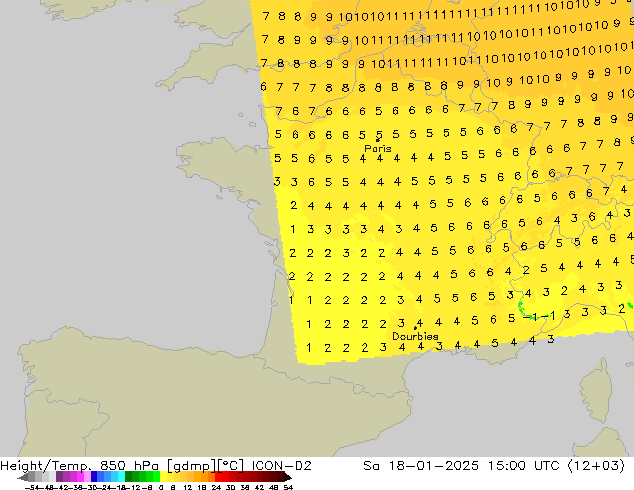The width and height of the screenshot is (634, 490).
Task: Click the dark maroon right arrow end of legend
Action: point(287,477)
